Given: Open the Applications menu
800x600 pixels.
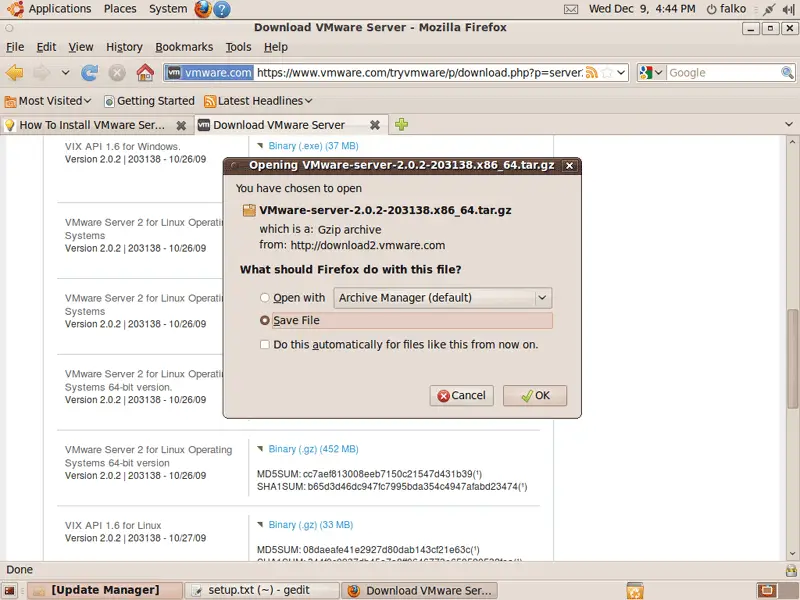Looking at the screenshot, I should (x=60, y=9).
